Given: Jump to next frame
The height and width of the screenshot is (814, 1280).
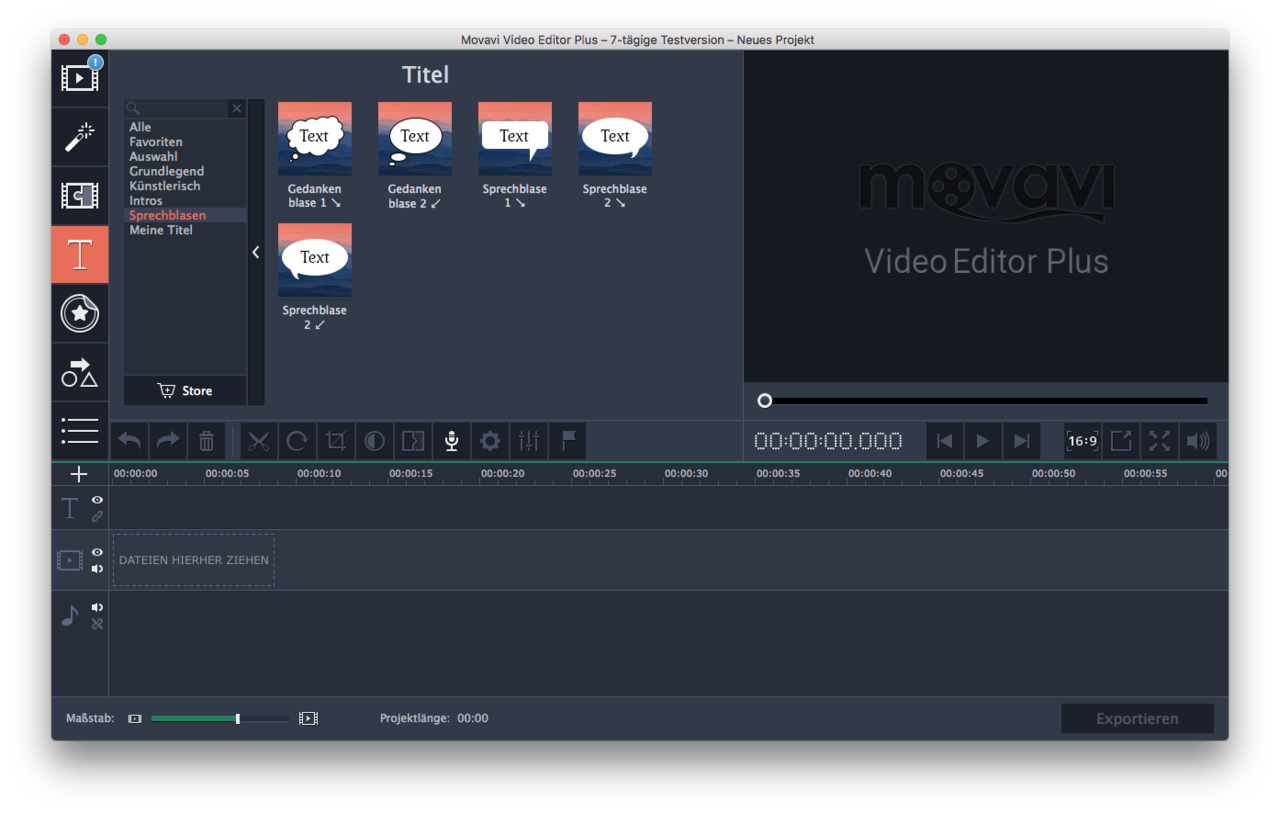Looking at the screenshot, I should click(1021, 441).
